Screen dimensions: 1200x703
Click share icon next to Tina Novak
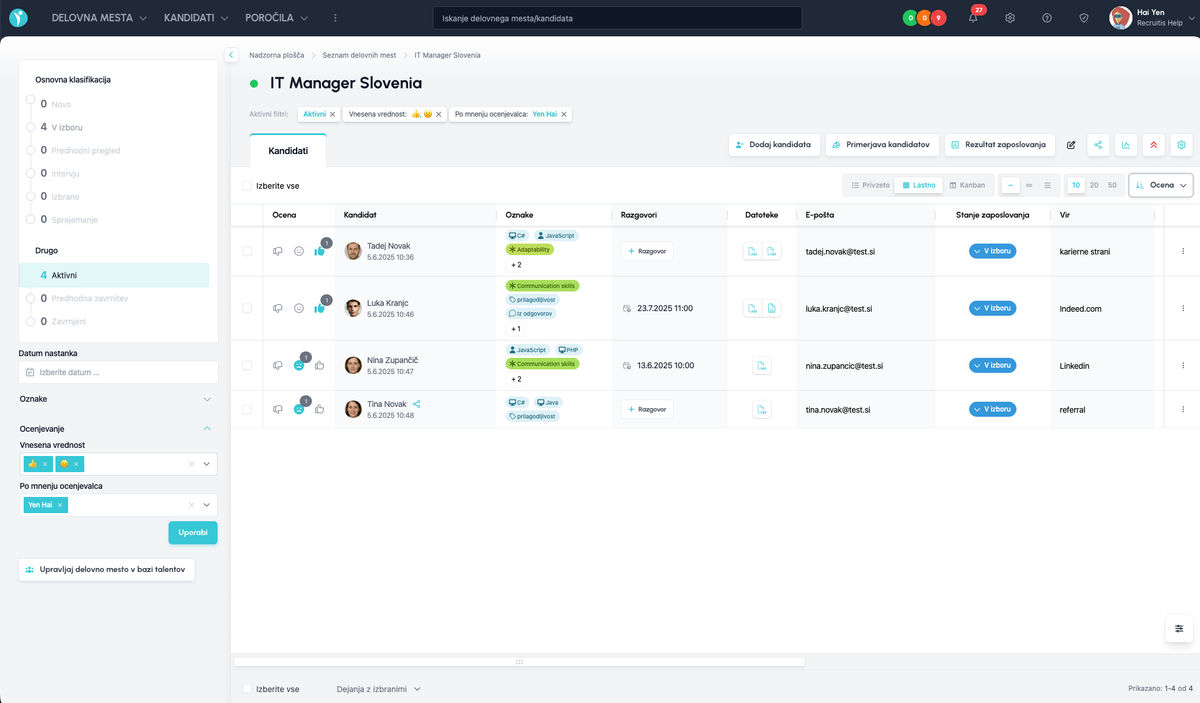coord(417,404)
